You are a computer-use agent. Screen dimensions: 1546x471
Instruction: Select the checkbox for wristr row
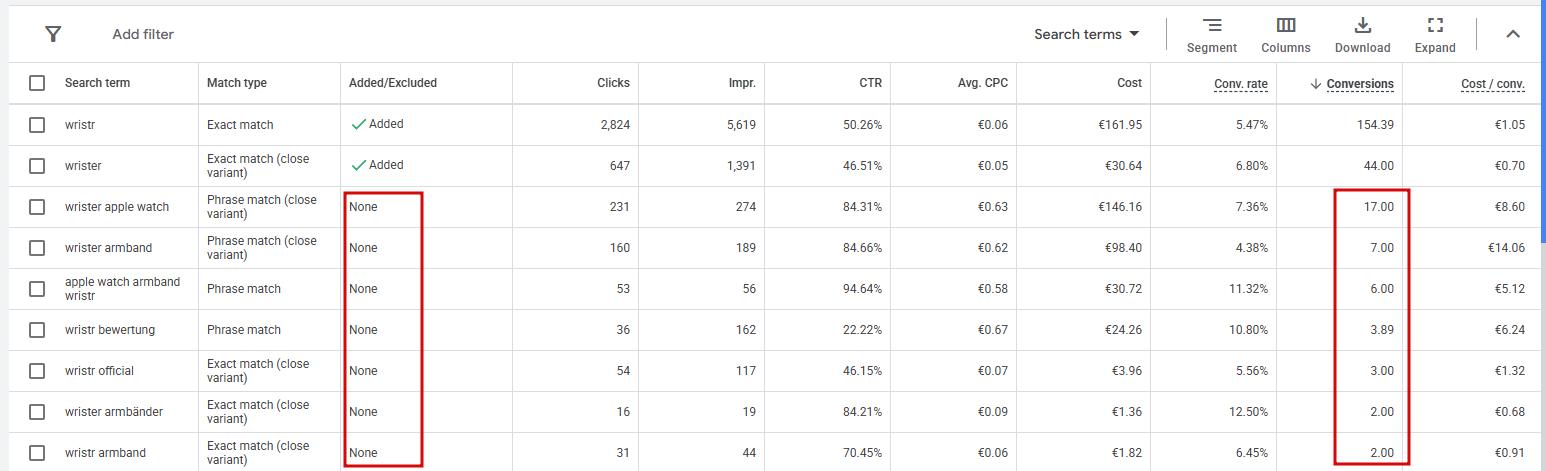(x=37, y=125)
